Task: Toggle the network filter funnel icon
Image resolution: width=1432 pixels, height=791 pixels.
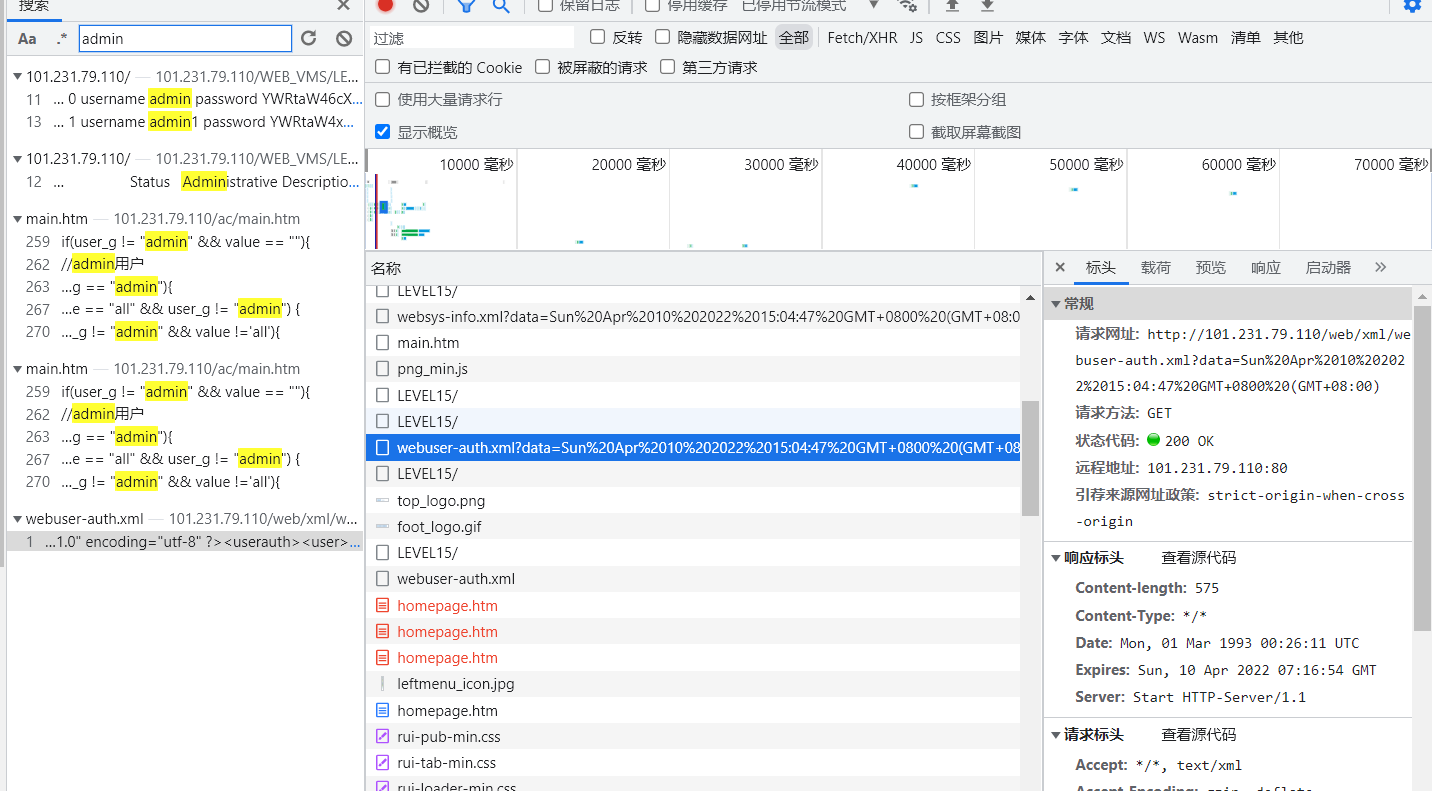Action: tap(466, 5)
